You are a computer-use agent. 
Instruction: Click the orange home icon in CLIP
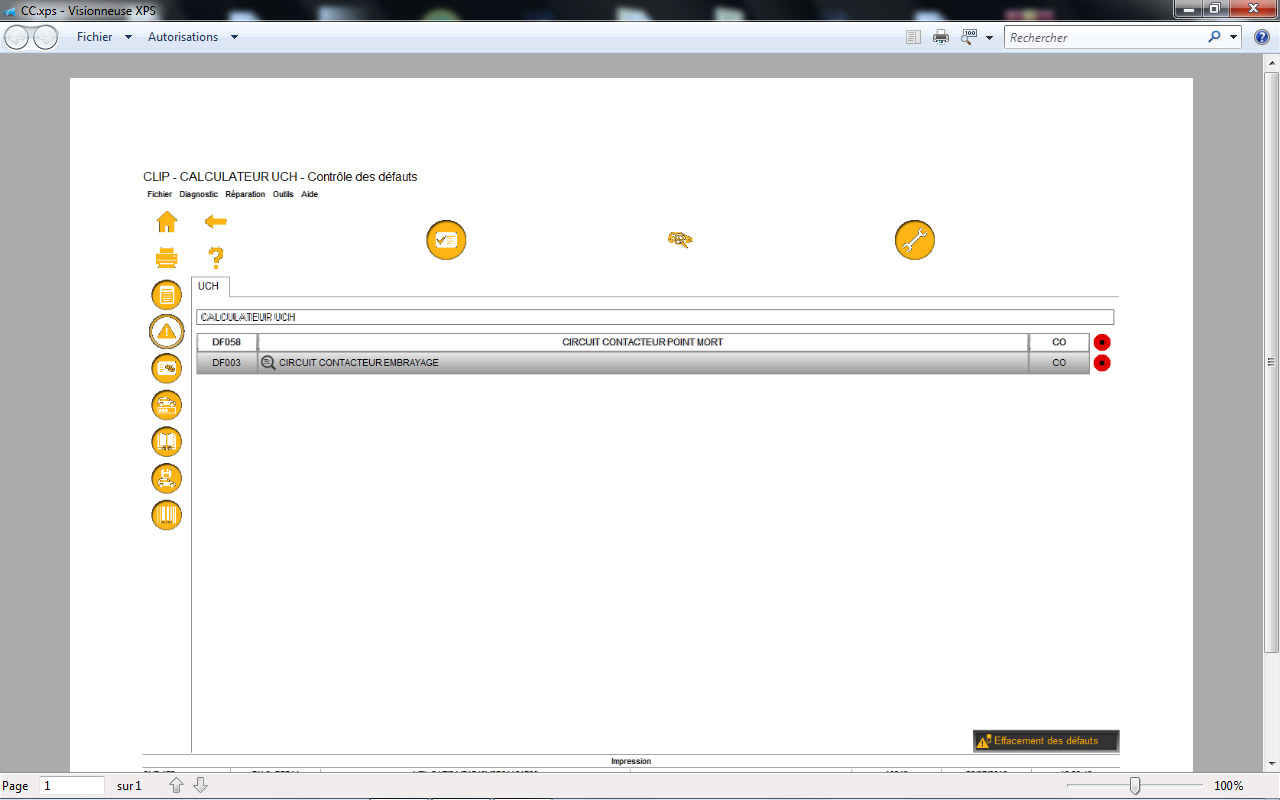[167, 222]
